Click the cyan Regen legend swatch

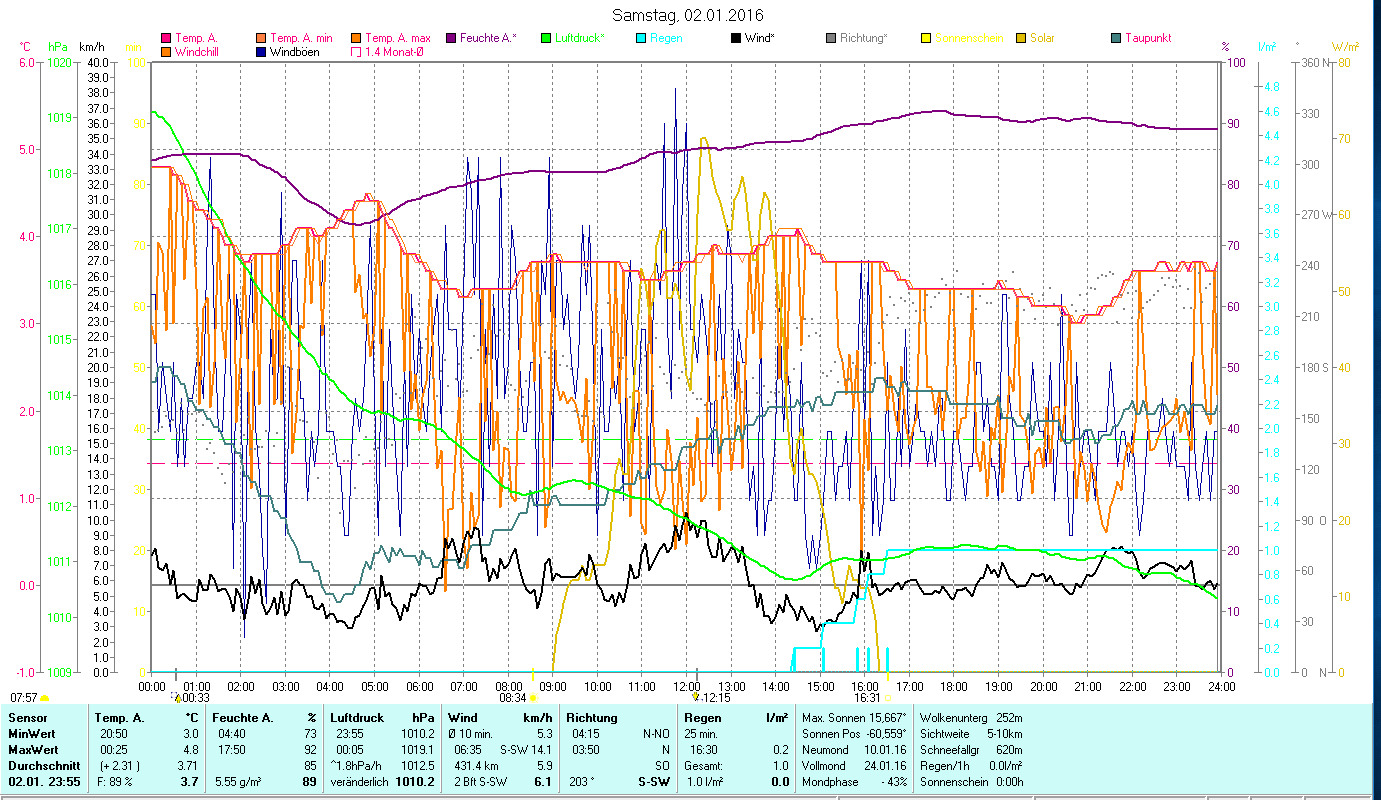(x=641, y=38)
